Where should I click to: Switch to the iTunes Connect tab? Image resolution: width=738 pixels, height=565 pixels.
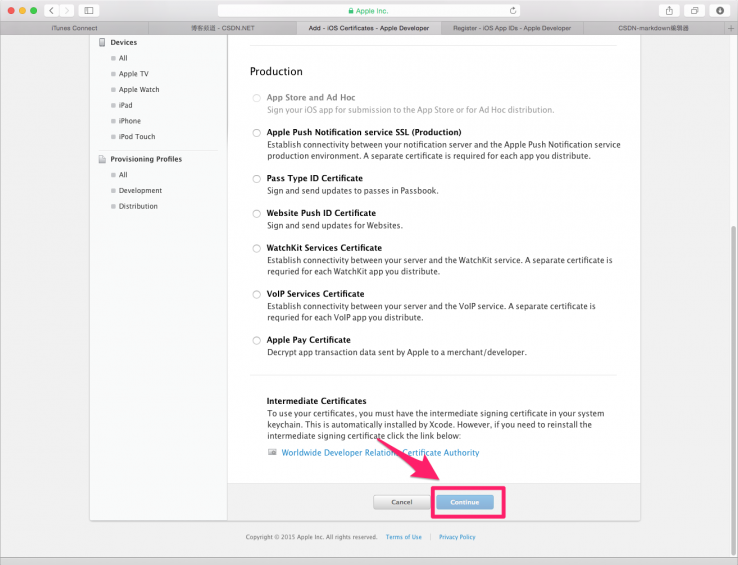point(74,28)
